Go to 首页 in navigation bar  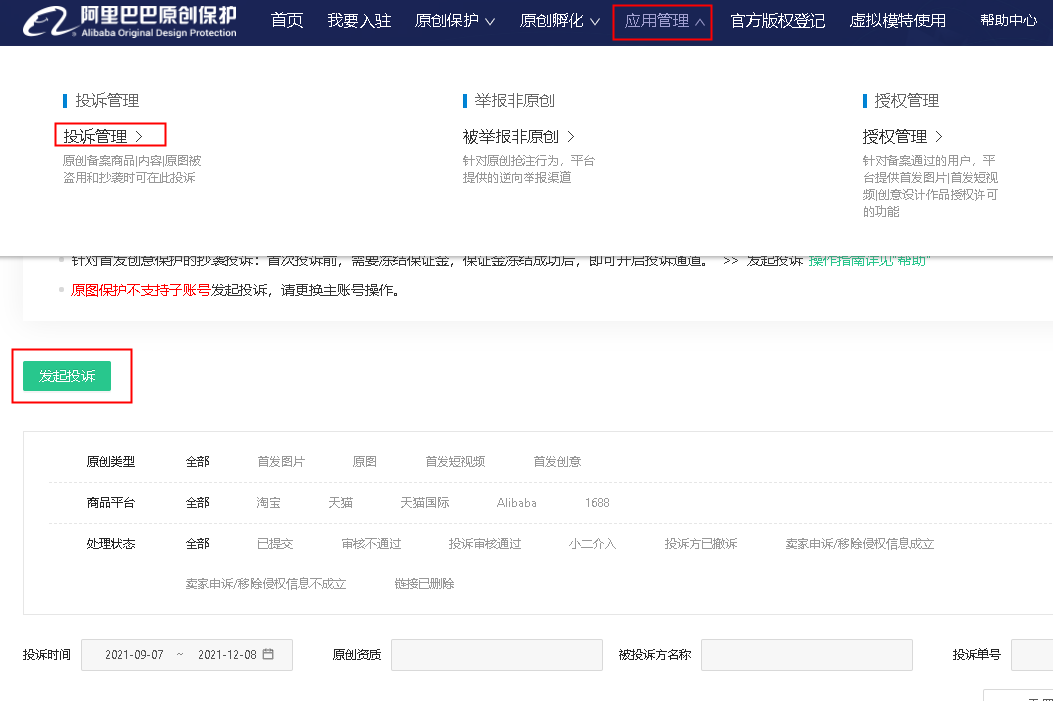point(287,21)
